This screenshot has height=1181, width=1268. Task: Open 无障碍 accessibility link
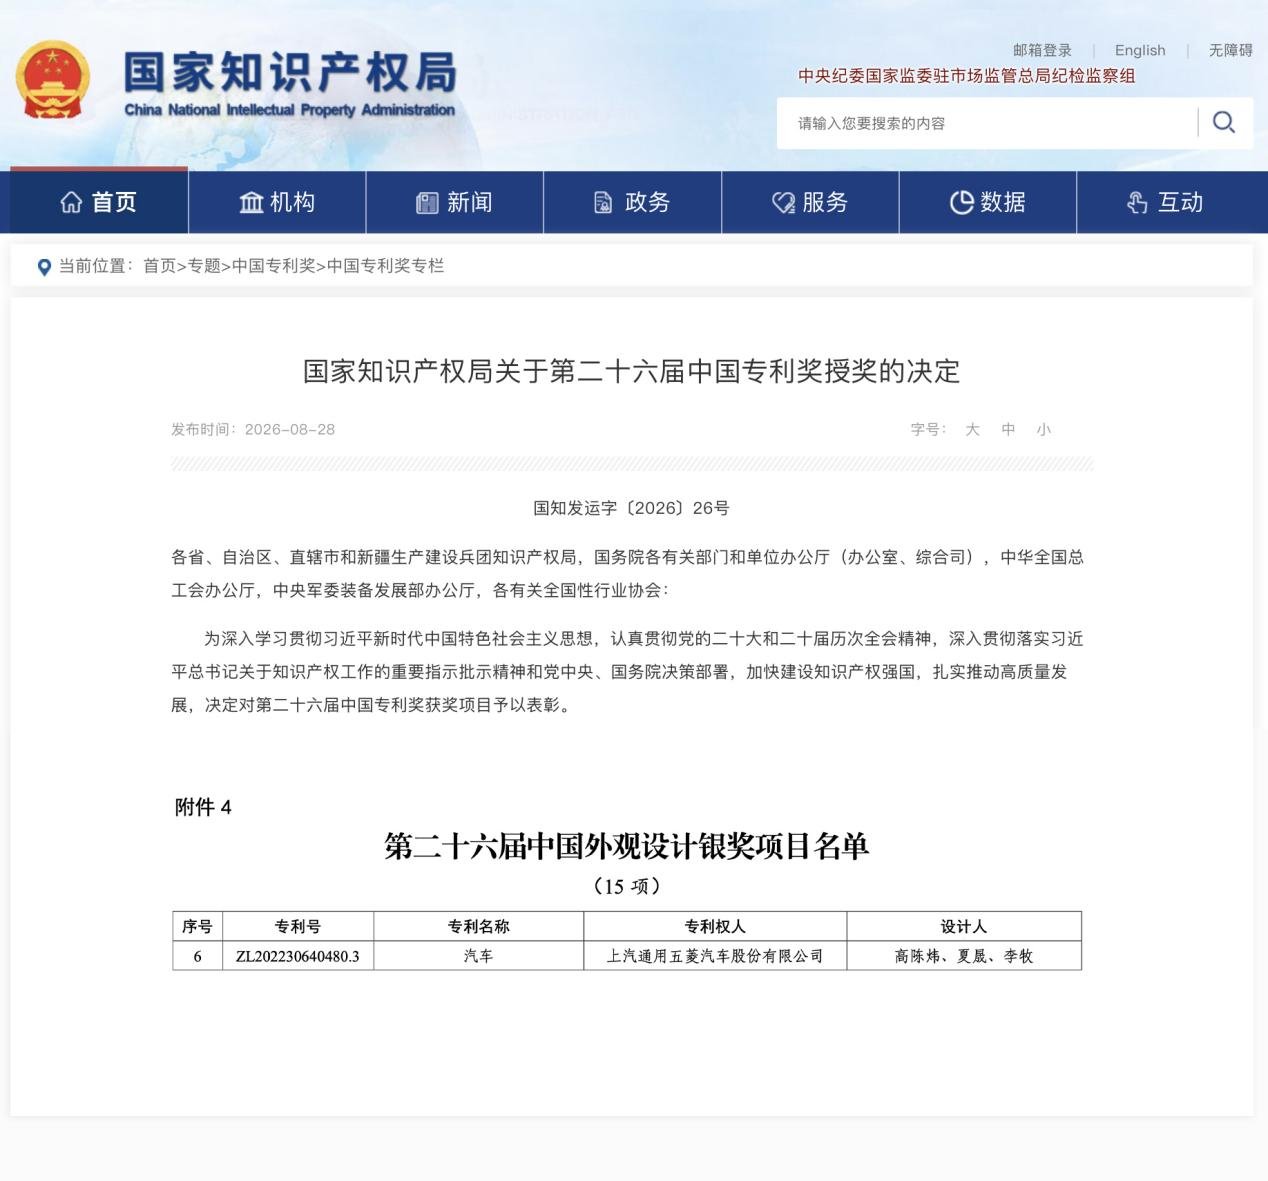pos(1230,50)
